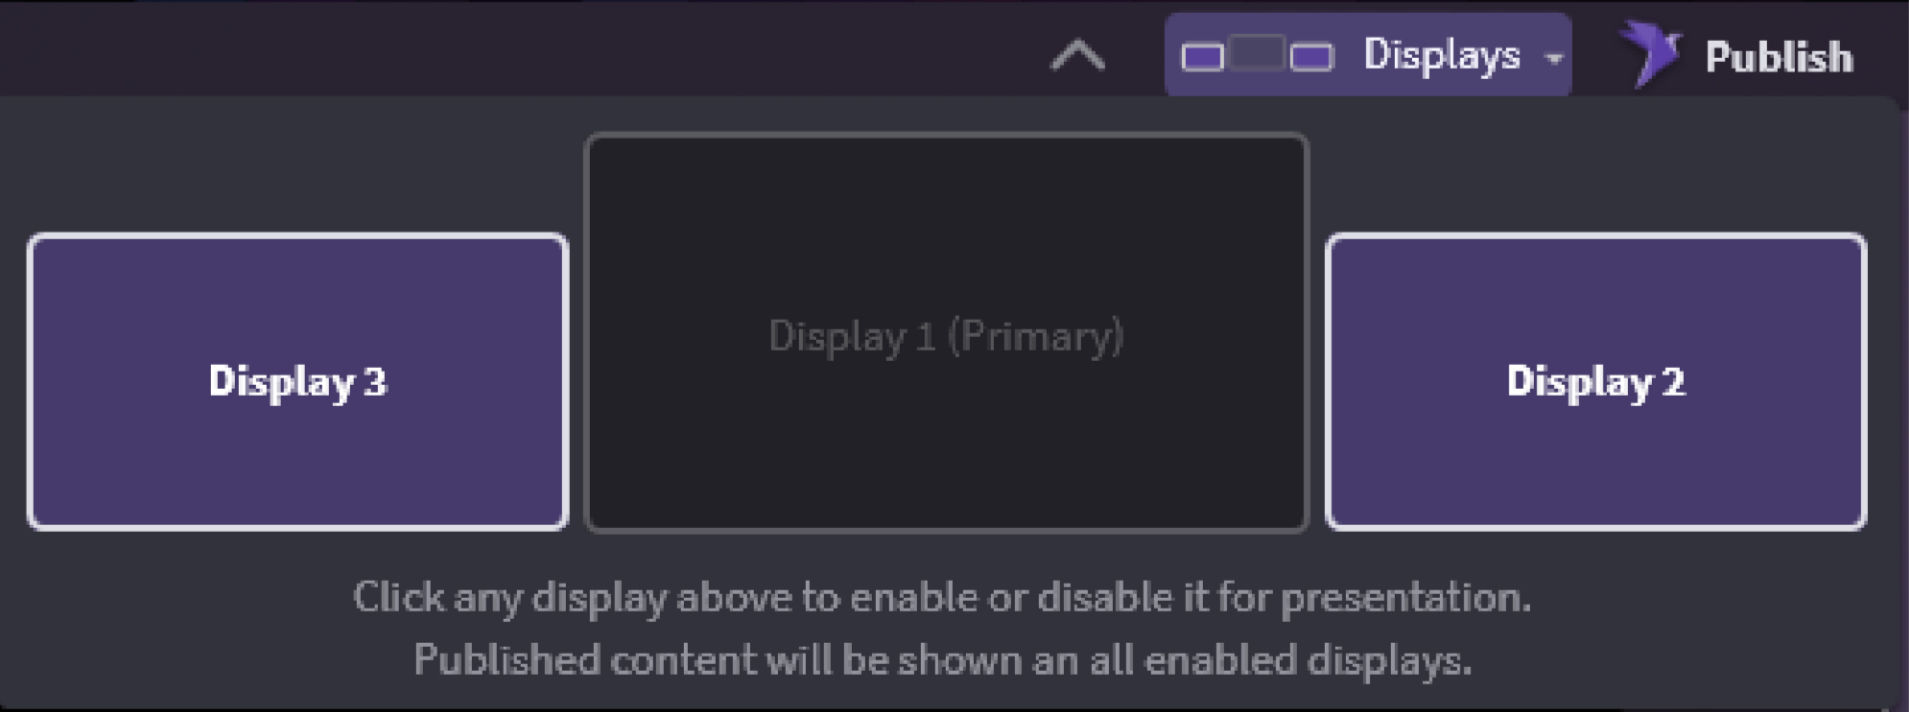Click the three-monitor icon beside Displays
Image resolution: width=1909 pixels, height=712 pixels.
tap(1257, 55)
